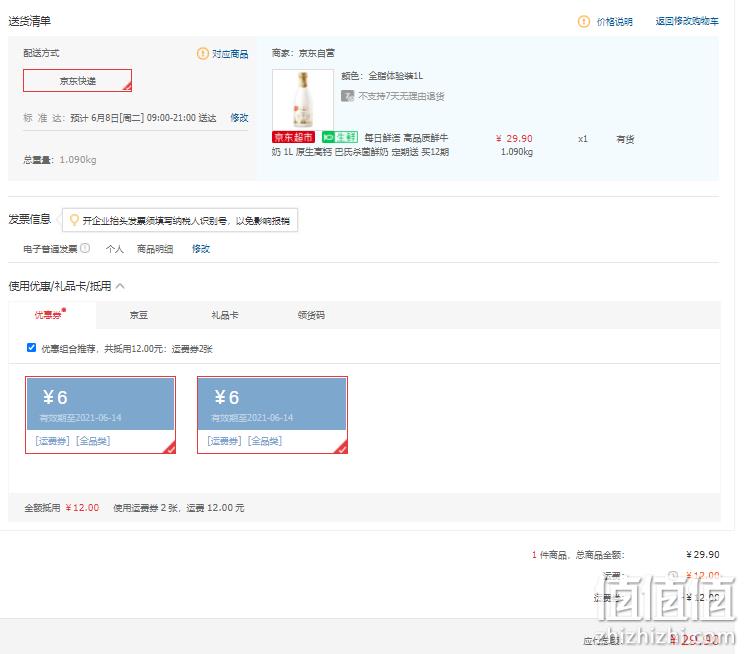This screenshot has height=654, width=745.
Task: Click the 商品明细 invoice content text
Action: (155, 249)
